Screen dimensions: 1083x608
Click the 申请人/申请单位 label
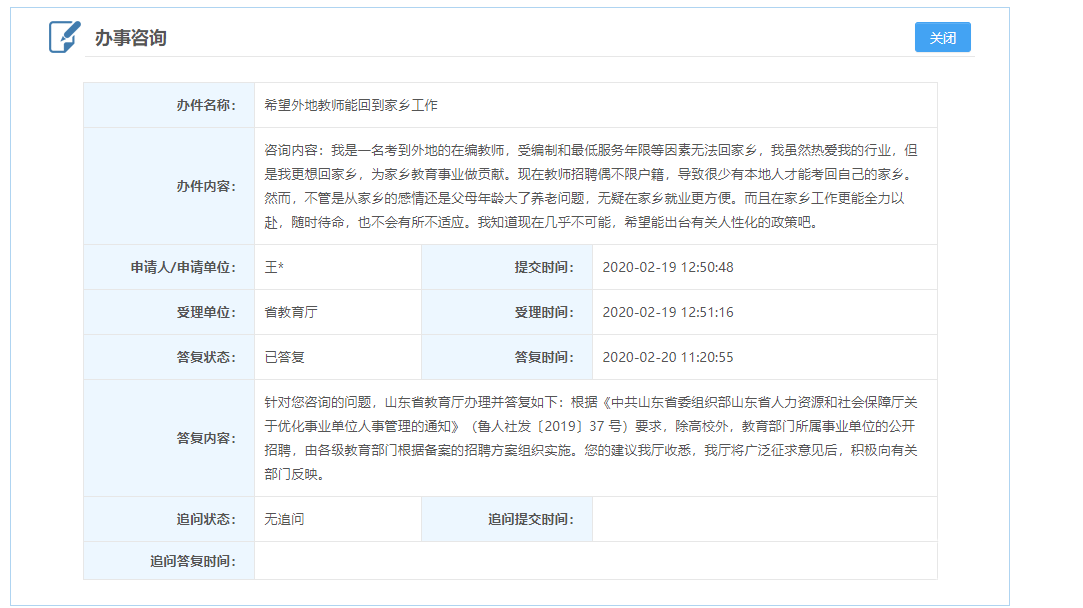pyautogui.click(x=183, y=267)
